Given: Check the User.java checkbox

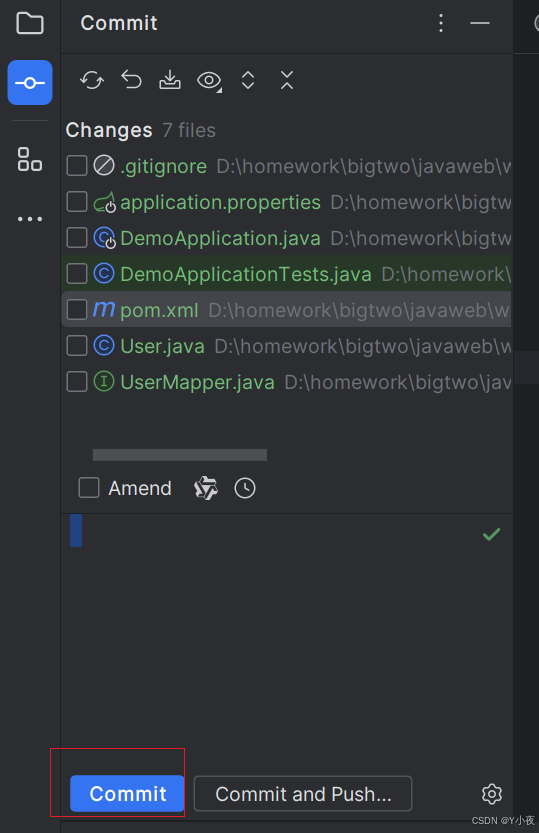Looking at the screenshot, I should point(77,346).
